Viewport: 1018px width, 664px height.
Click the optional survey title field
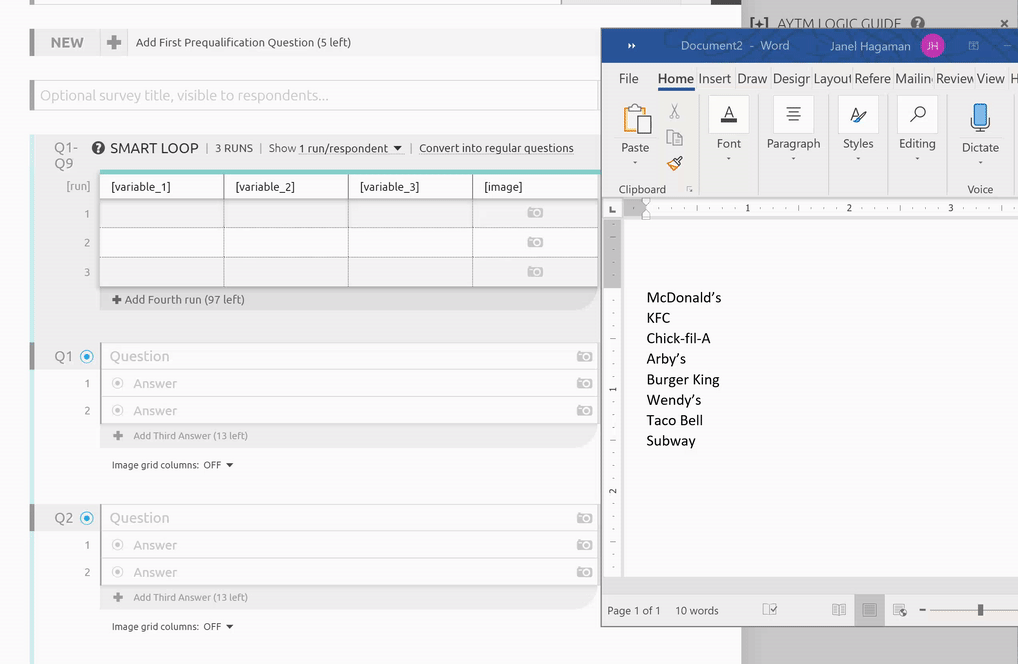(x=315, y=95)
